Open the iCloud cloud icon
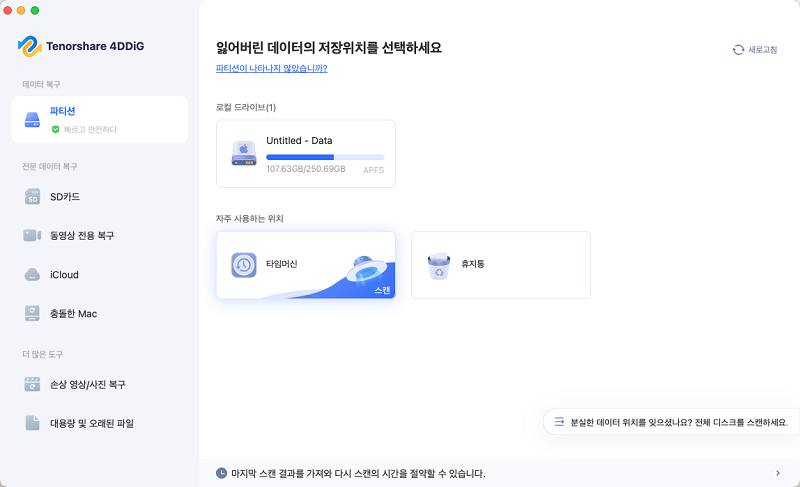800x487 pixels. (32, 274)
